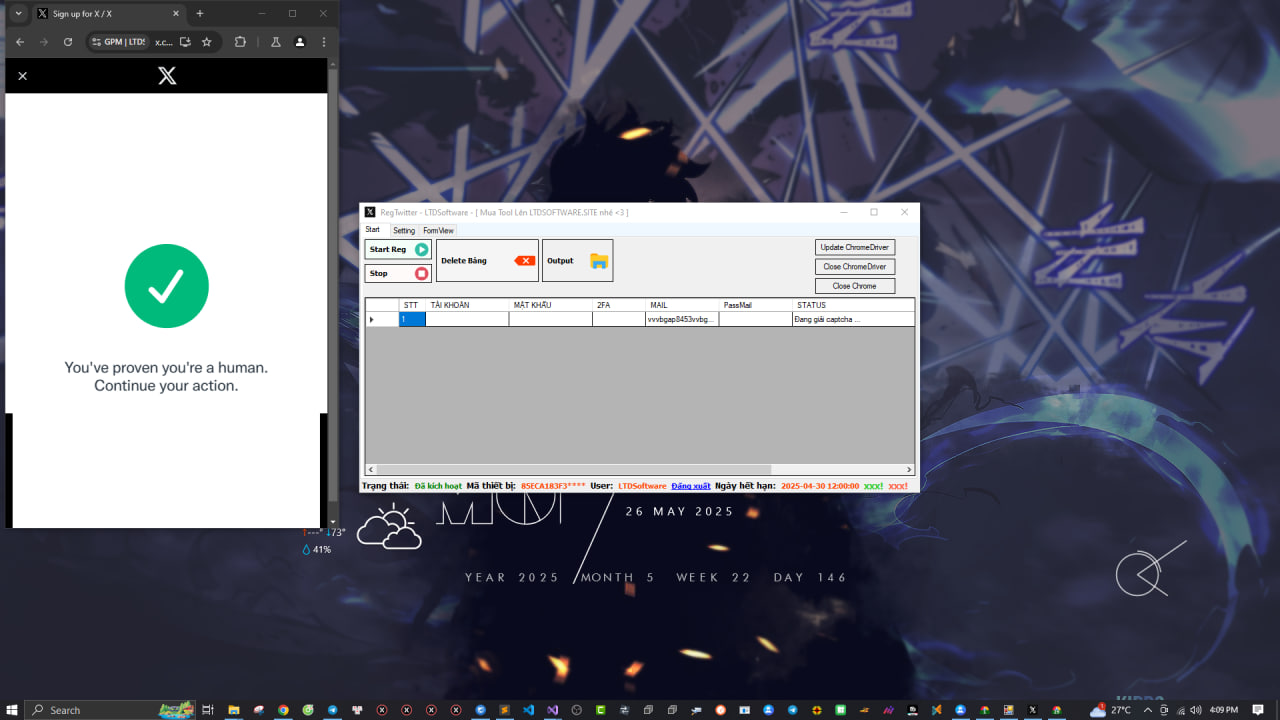This screenshot has width=1280, height=720.
Task: Select the STATUS column header
Action: coord(853,305)
